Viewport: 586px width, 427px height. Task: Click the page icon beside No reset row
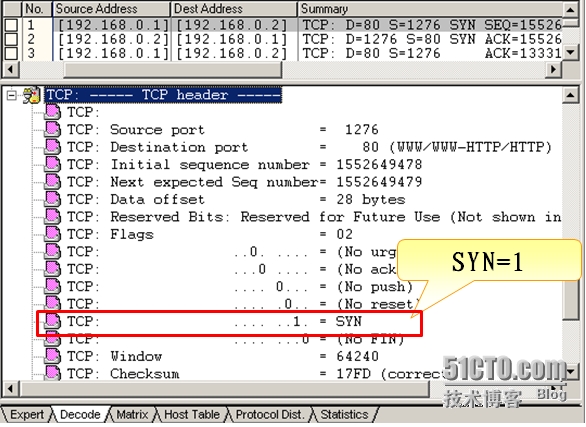coord(52,304)
